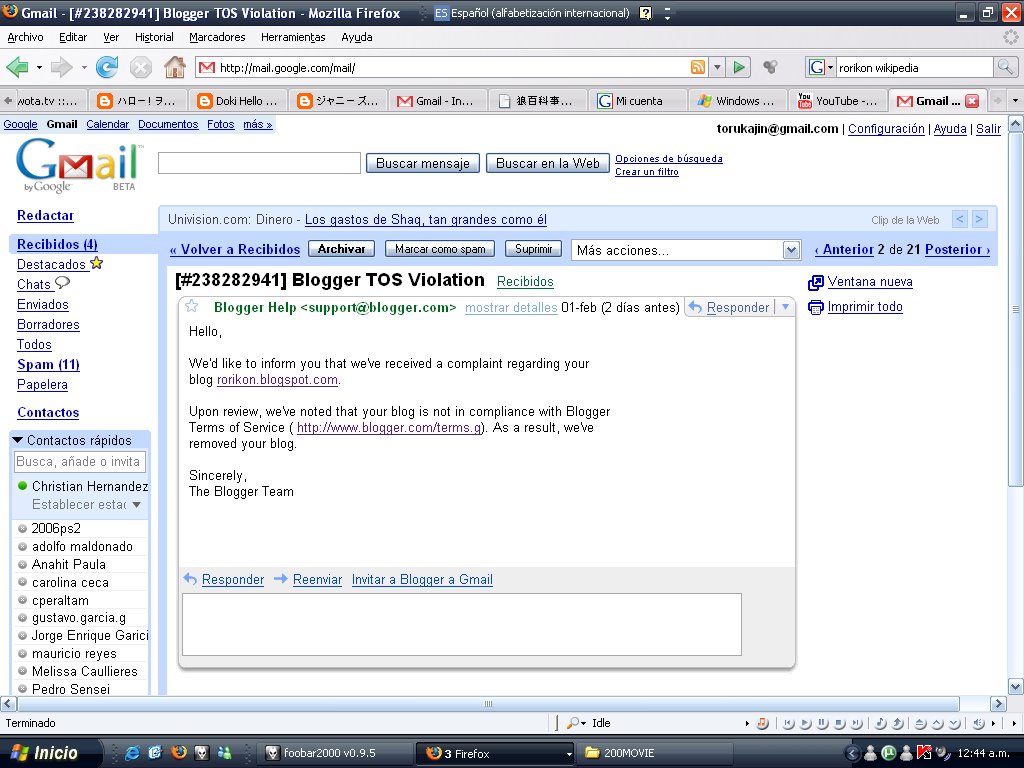Switch to the YouTube tab
Image resolution: width=1024 pixels, height=768 pixels.
click(x=837, y=101)
